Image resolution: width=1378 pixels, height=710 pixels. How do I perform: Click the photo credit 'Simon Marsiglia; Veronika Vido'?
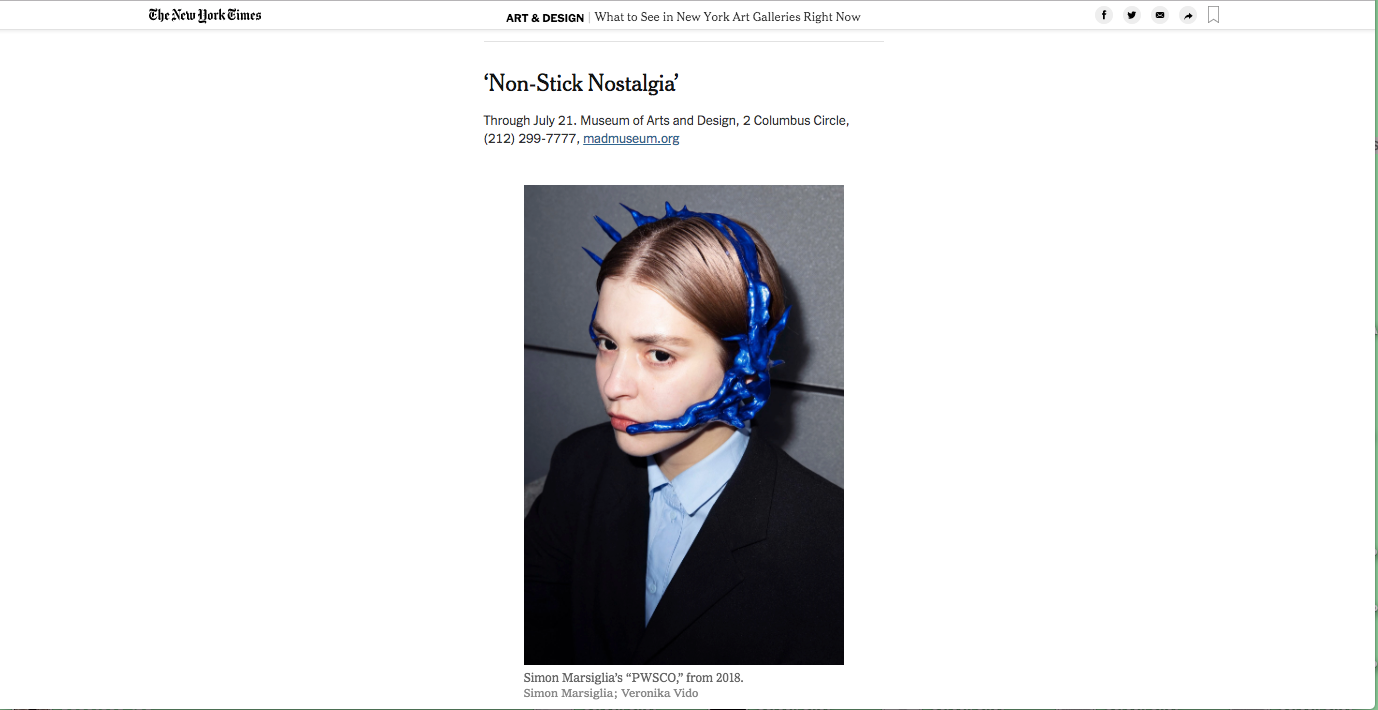tap(611, 693)
